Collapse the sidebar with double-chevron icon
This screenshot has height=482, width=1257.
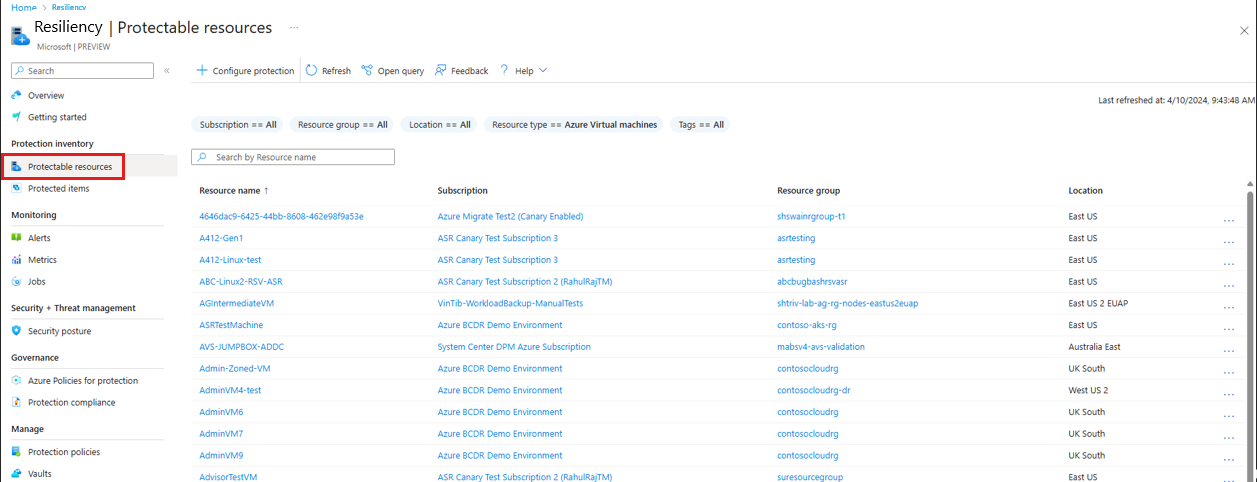(x=167, y=71)
